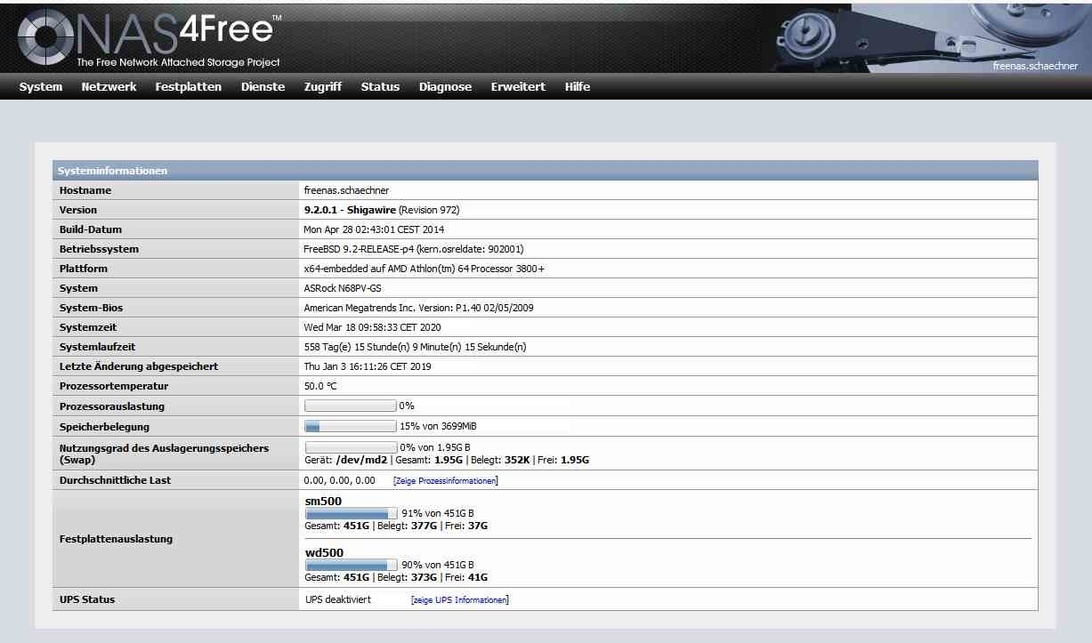Image resolution: width=1092 pixels, height=643 pixels.
Task: Open the Netzwerk menu
Action: coord(109,87)
